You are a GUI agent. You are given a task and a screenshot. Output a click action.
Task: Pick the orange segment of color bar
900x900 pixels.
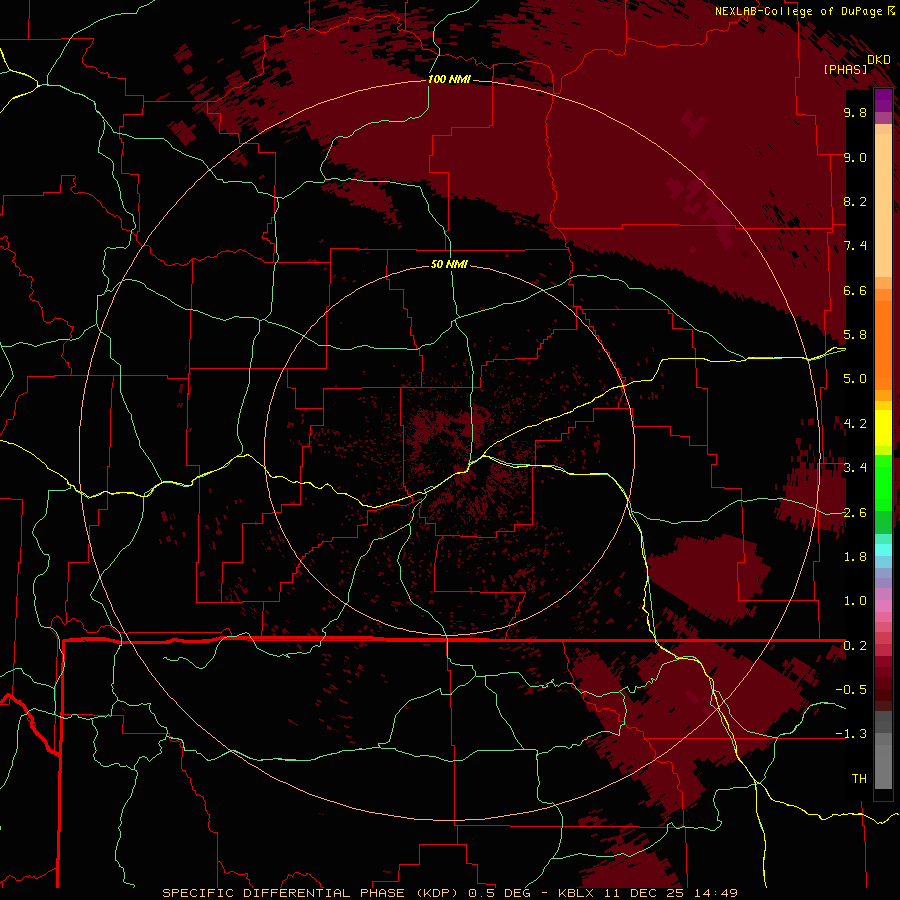883,344
